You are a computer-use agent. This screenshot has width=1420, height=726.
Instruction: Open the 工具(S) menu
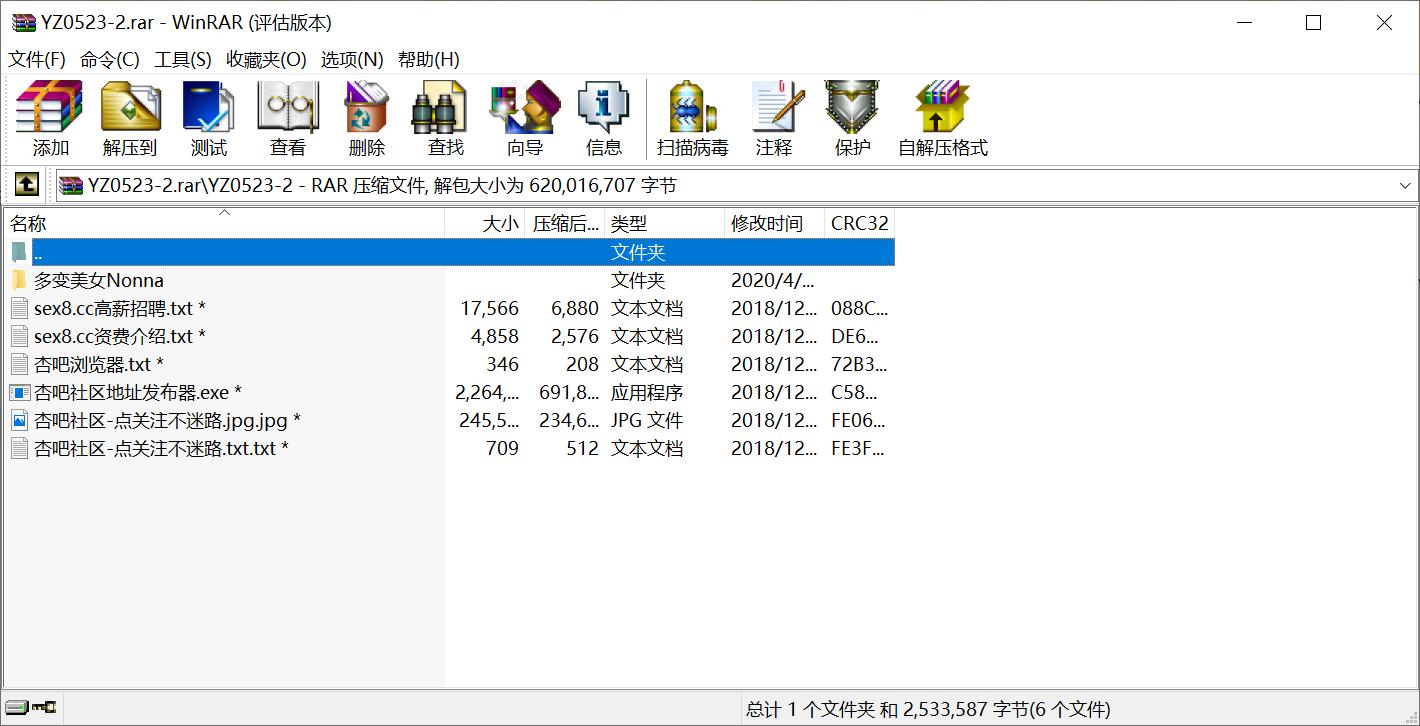pyautogui.click(x=183, y=59)
